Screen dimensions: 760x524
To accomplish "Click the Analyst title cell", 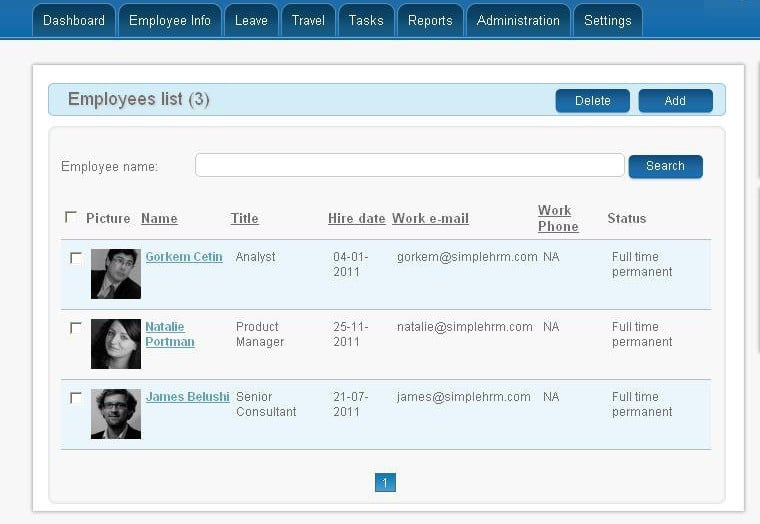I will [x=255, y=257].
